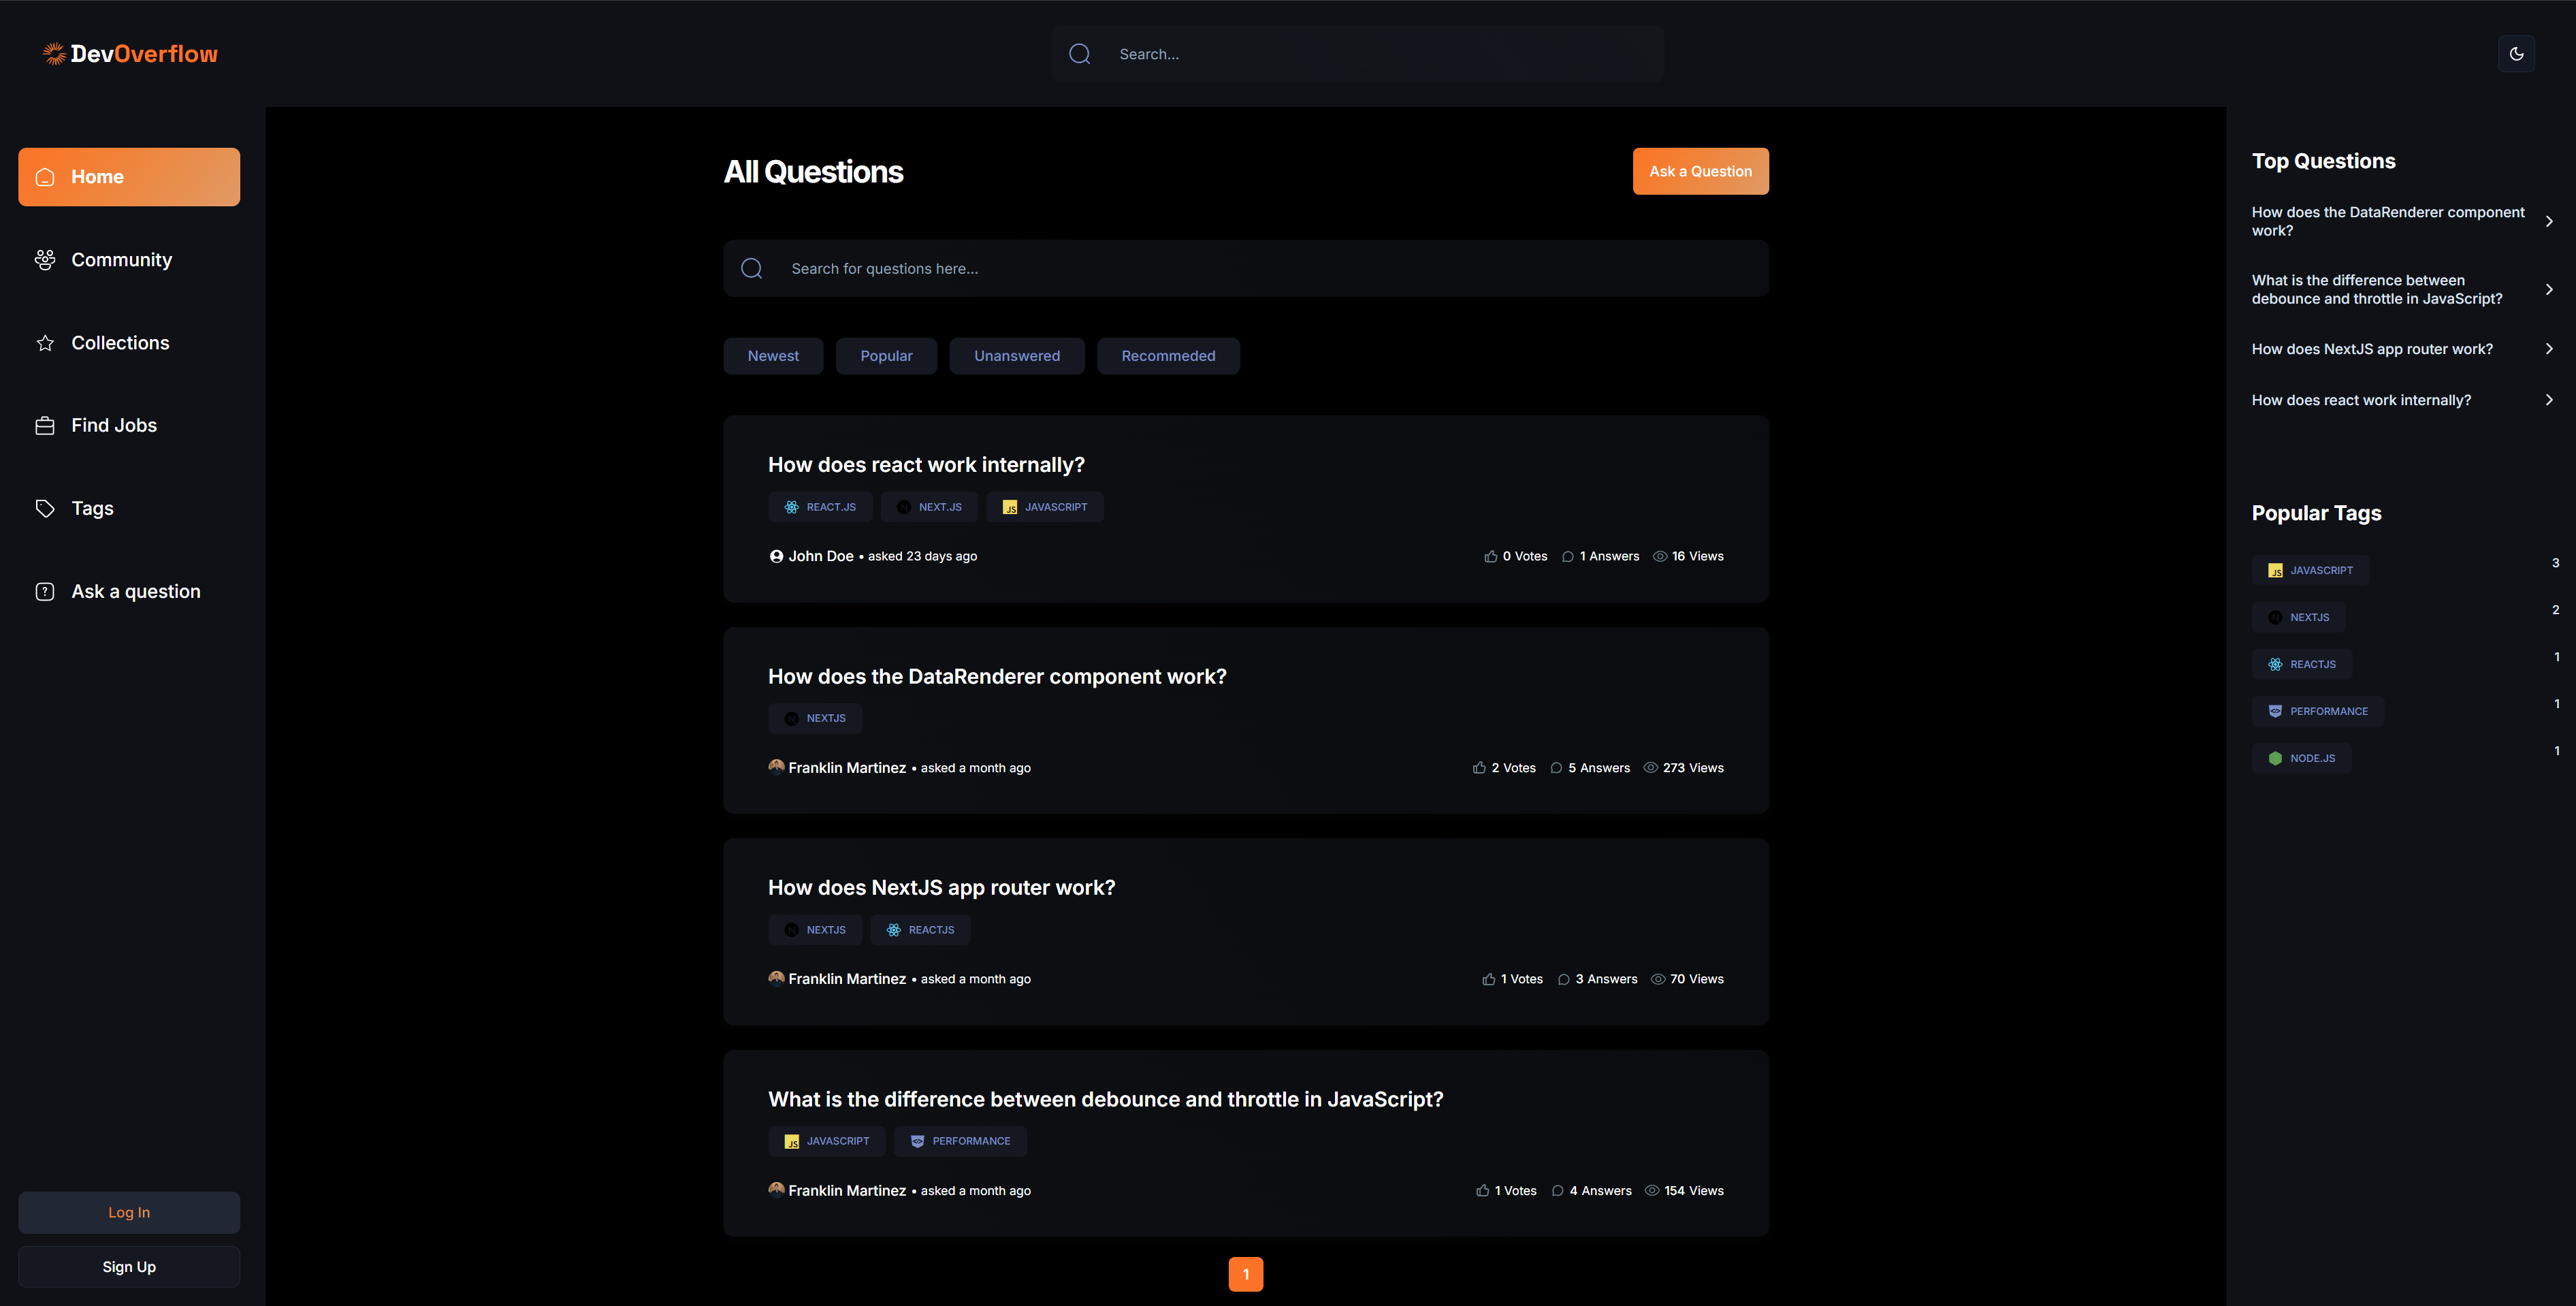The width and height of the screenshot is (2576, 1306).
Task: Click the Community people icon in sidebar
Action: click(x=45, y=260)
